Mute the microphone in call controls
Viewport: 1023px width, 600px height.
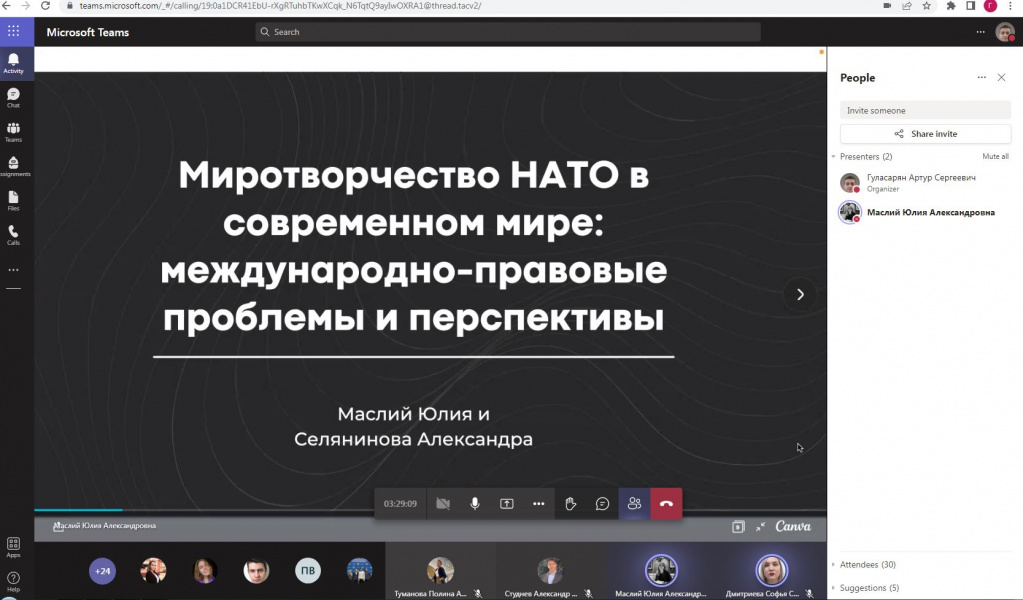(x=474, y=503)
